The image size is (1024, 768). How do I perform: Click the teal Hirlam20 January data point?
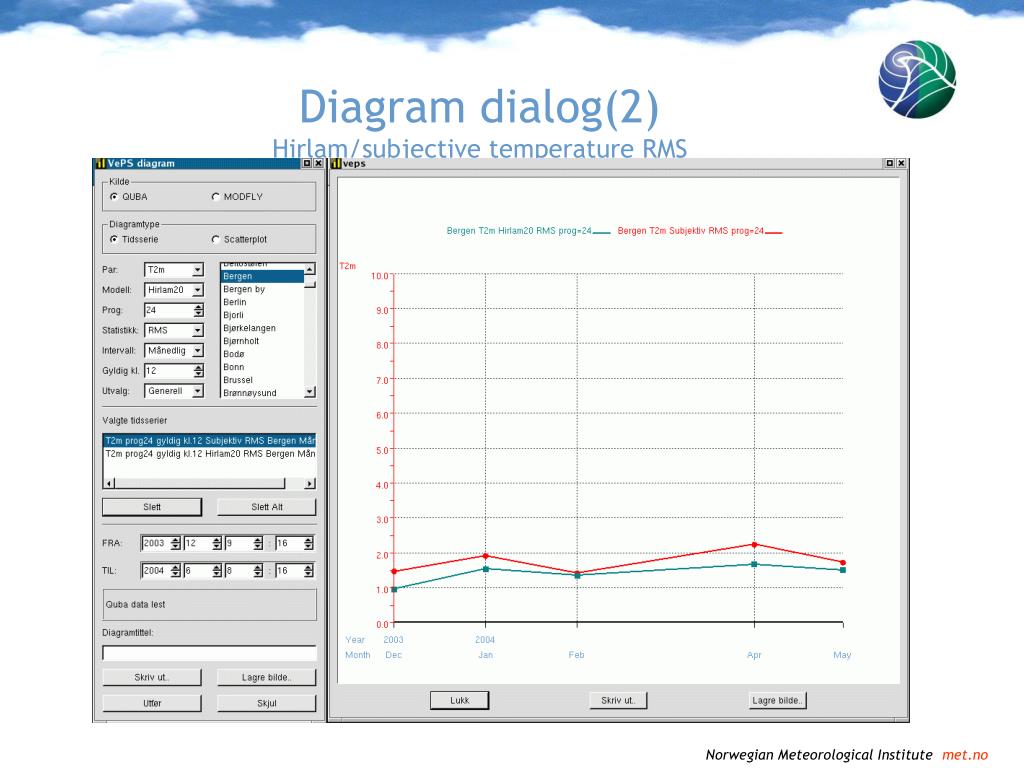click(x=485, y=569)
